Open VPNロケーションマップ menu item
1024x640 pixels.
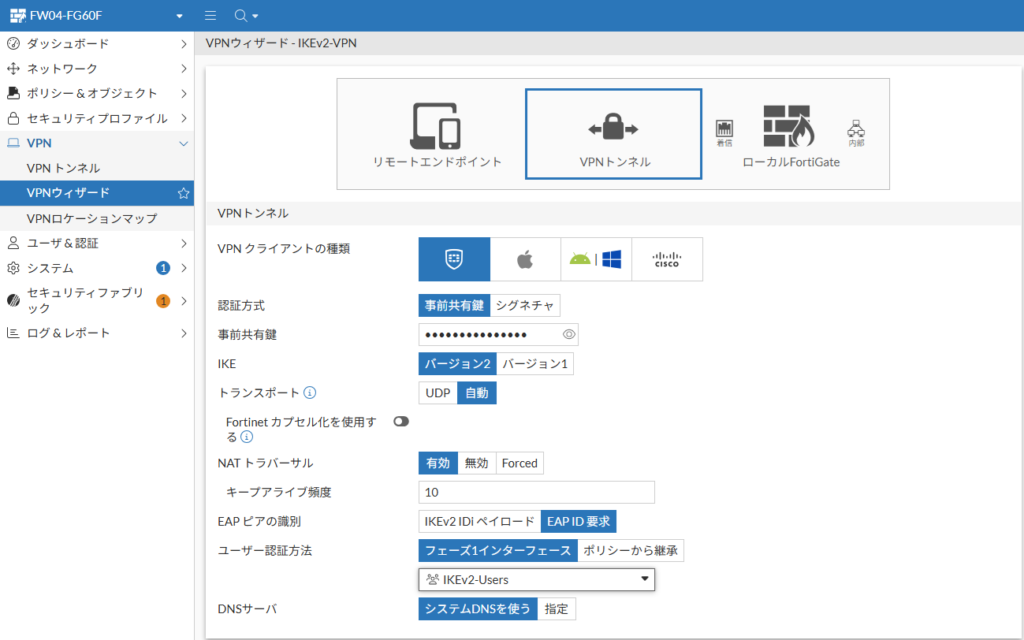pyautogui.click(x=97, y=218)
